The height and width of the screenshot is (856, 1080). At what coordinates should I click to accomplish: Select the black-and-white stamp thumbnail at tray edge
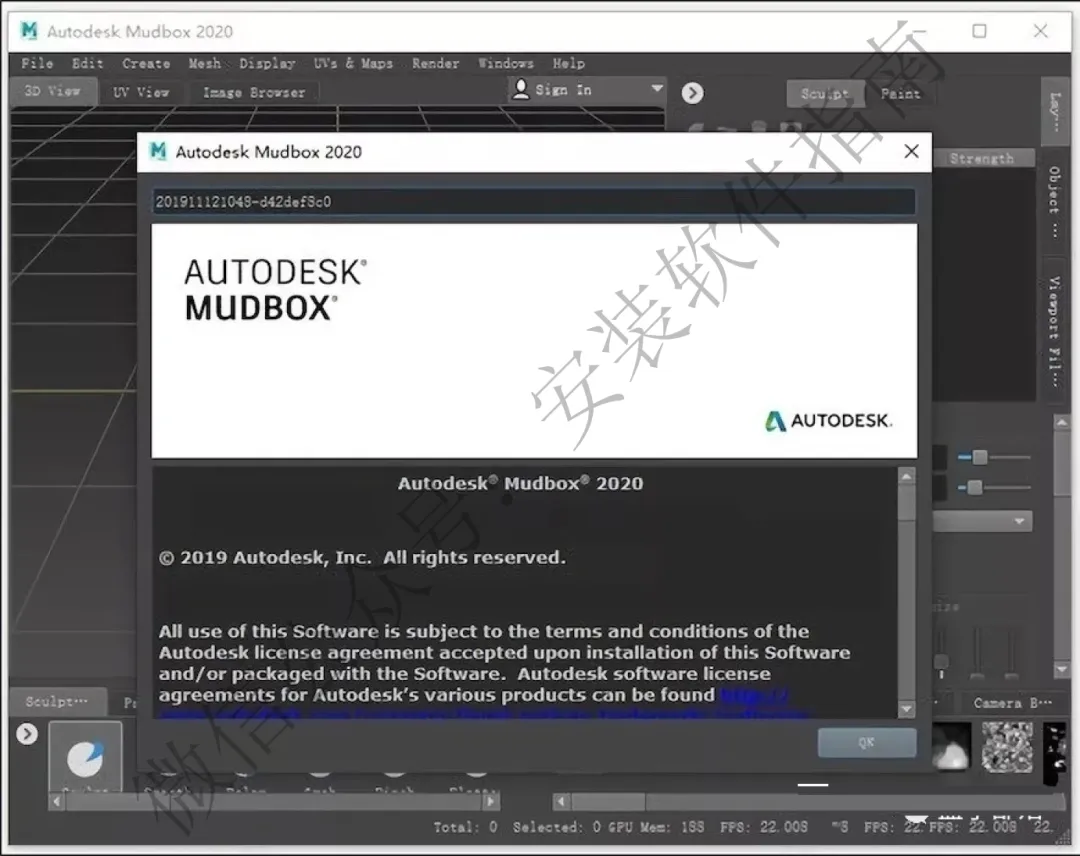[1055, 754]
